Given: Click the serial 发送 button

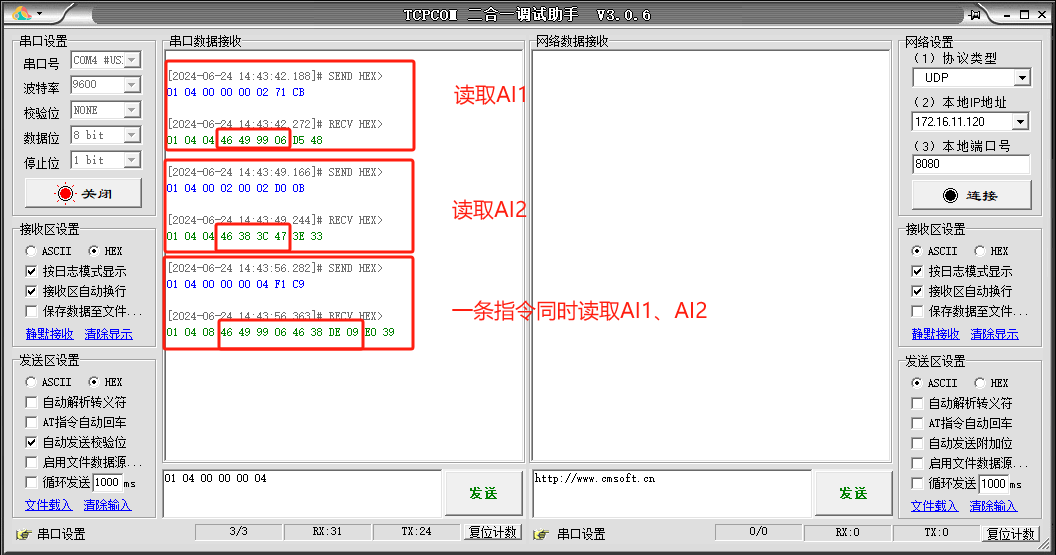Looking at the screenshot, I should [484, 494].
